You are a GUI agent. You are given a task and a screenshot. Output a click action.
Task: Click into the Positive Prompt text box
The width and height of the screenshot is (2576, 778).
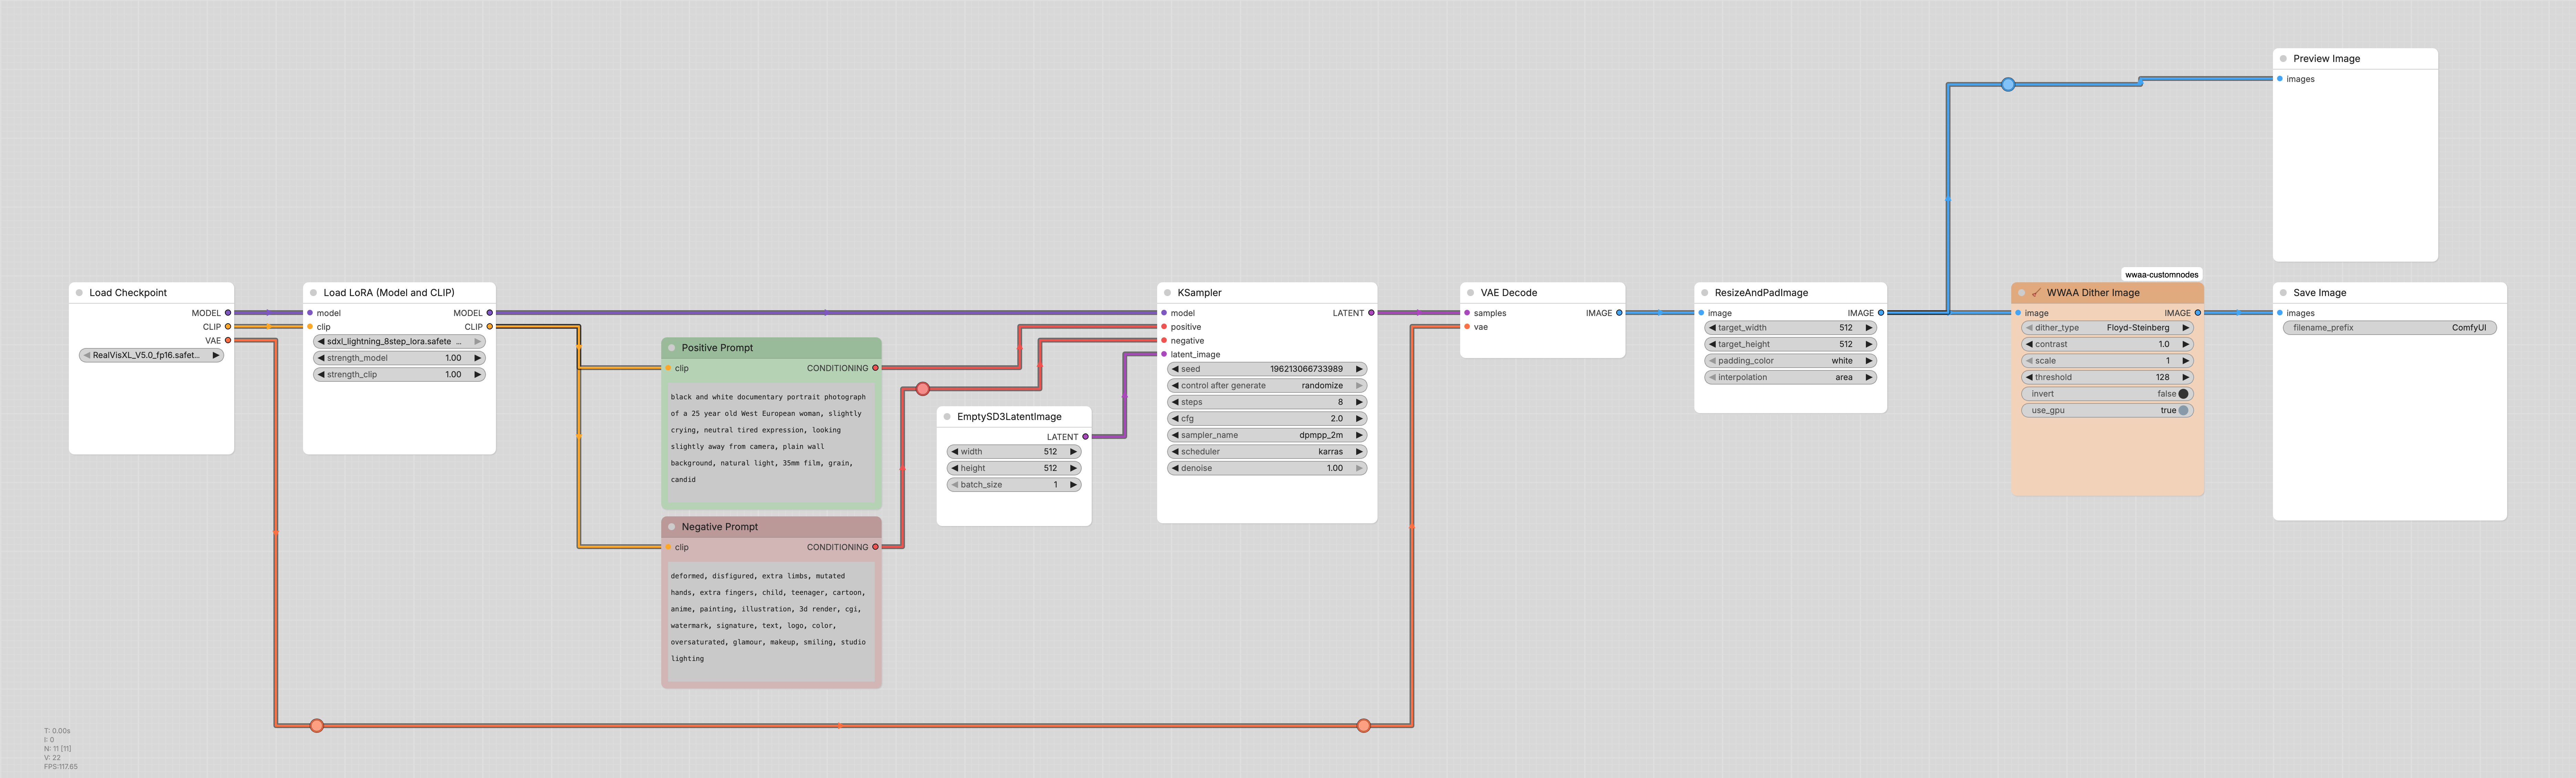click(771, 442)
